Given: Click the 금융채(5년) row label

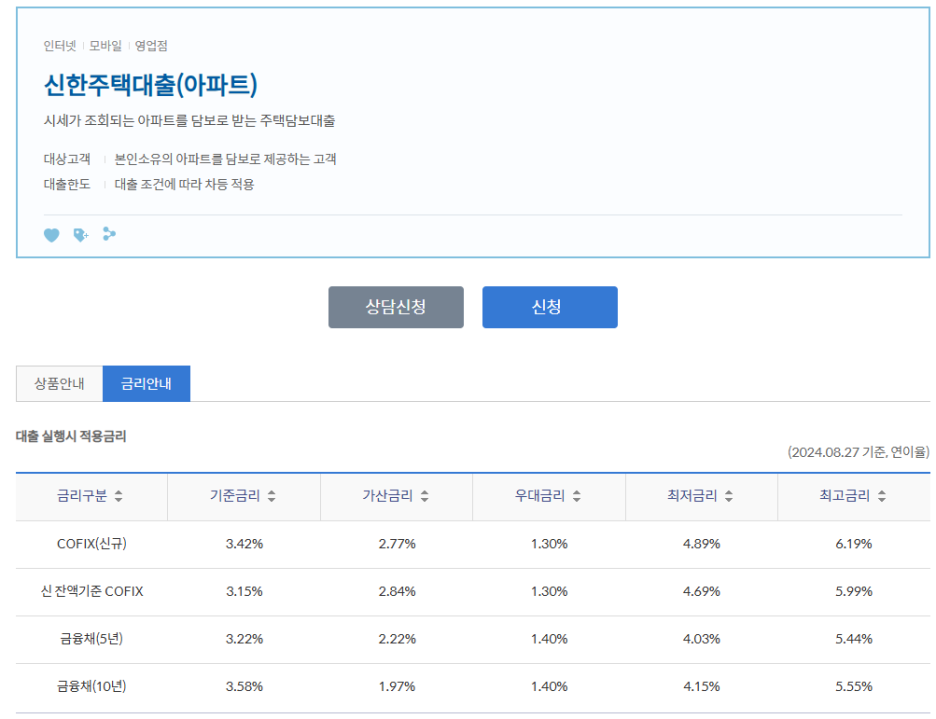Looking at the screenshot, I should pyautogui.click(x=92, y=638).
